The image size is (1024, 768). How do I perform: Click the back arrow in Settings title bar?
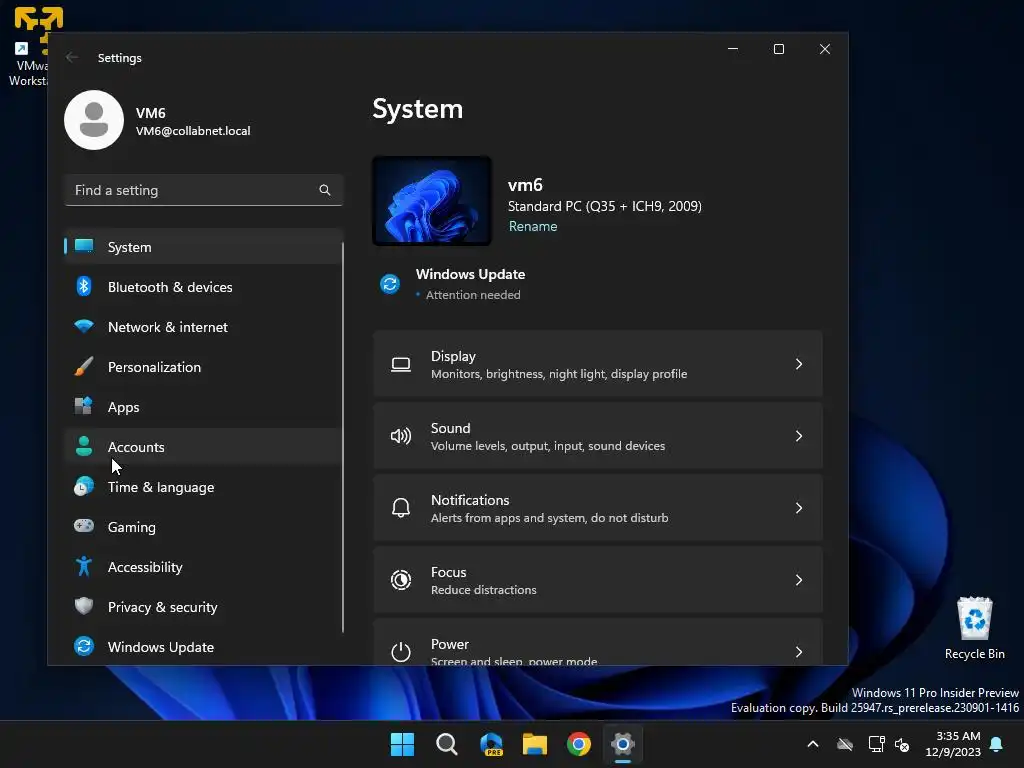pos(72,57)
